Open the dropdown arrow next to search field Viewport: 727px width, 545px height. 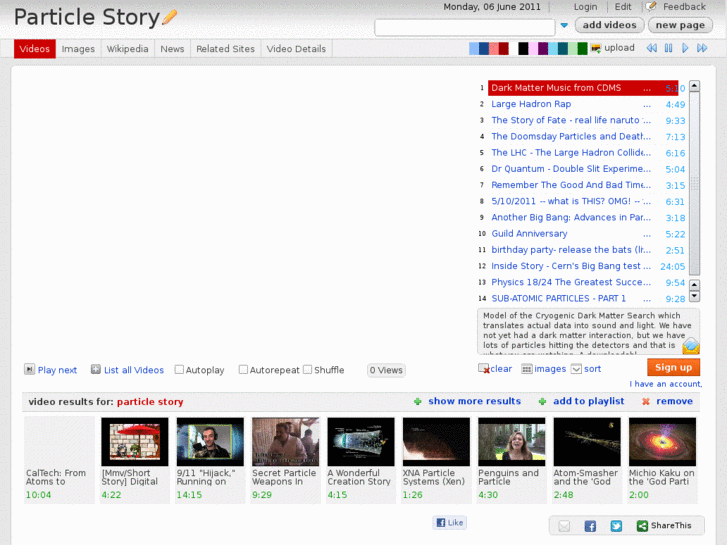point(564,26)
